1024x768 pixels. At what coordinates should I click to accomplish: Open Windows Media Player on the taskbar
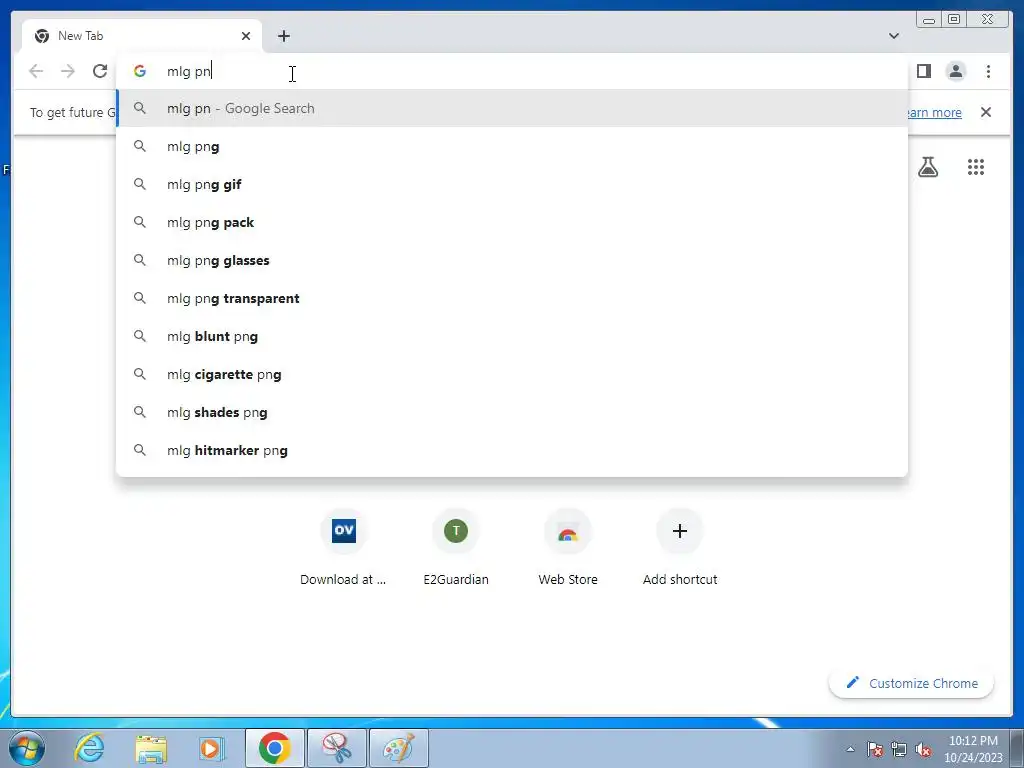(x=211, y=748)
